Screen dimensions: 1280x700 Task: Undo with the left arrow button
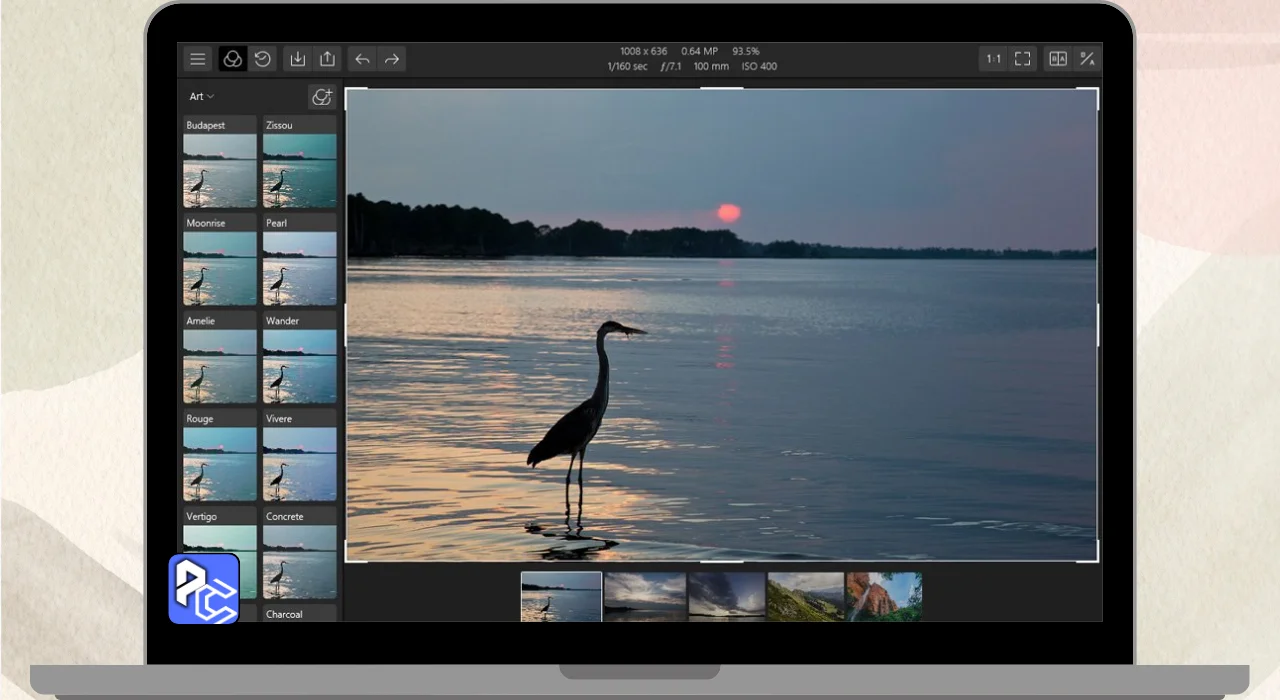pos(362,59)
